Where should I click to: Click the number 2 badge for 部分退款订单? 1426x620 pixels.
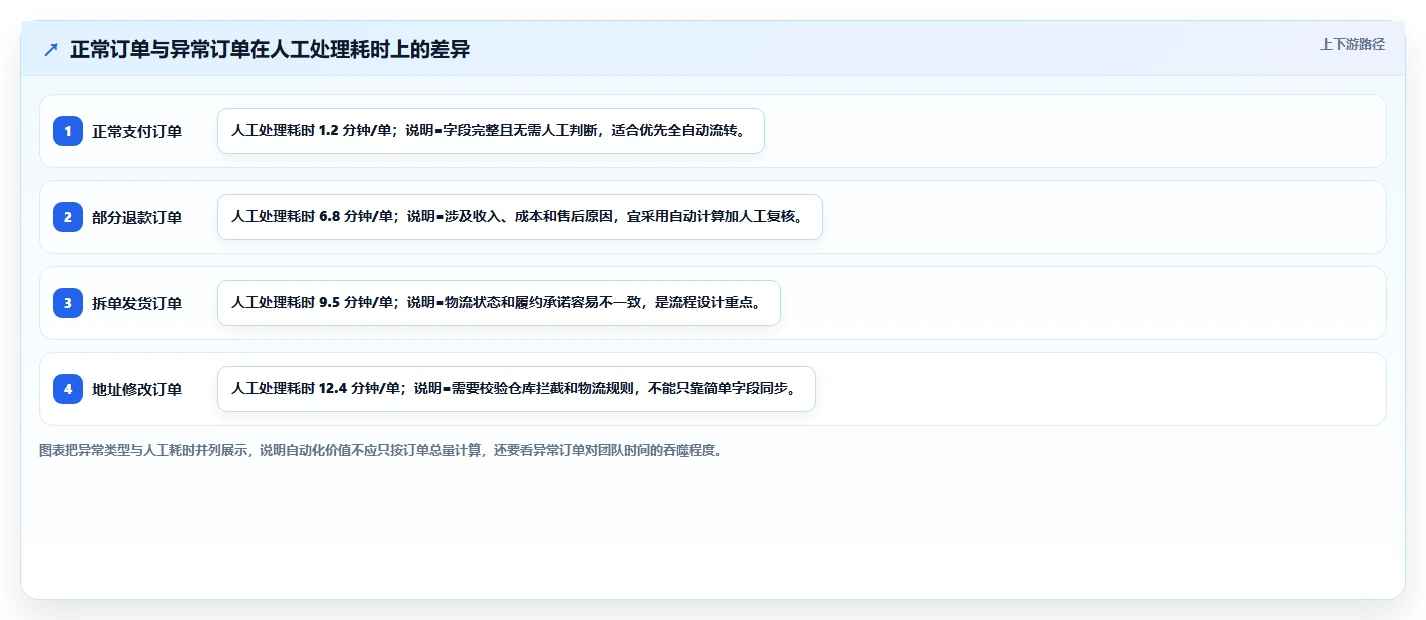(68, 217)
